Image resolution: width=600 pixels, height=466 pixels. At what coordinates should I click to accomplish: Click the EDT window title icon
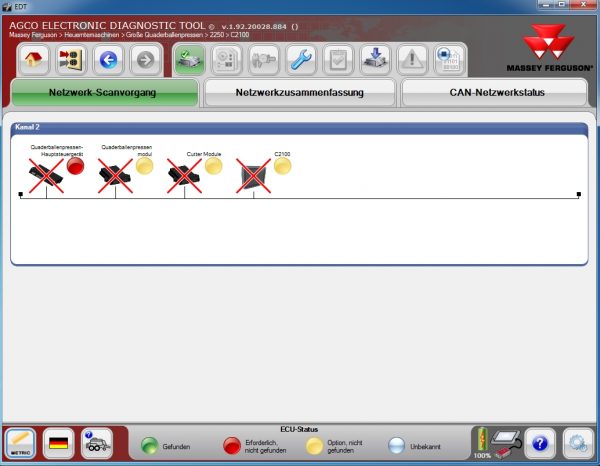point(7,7)
